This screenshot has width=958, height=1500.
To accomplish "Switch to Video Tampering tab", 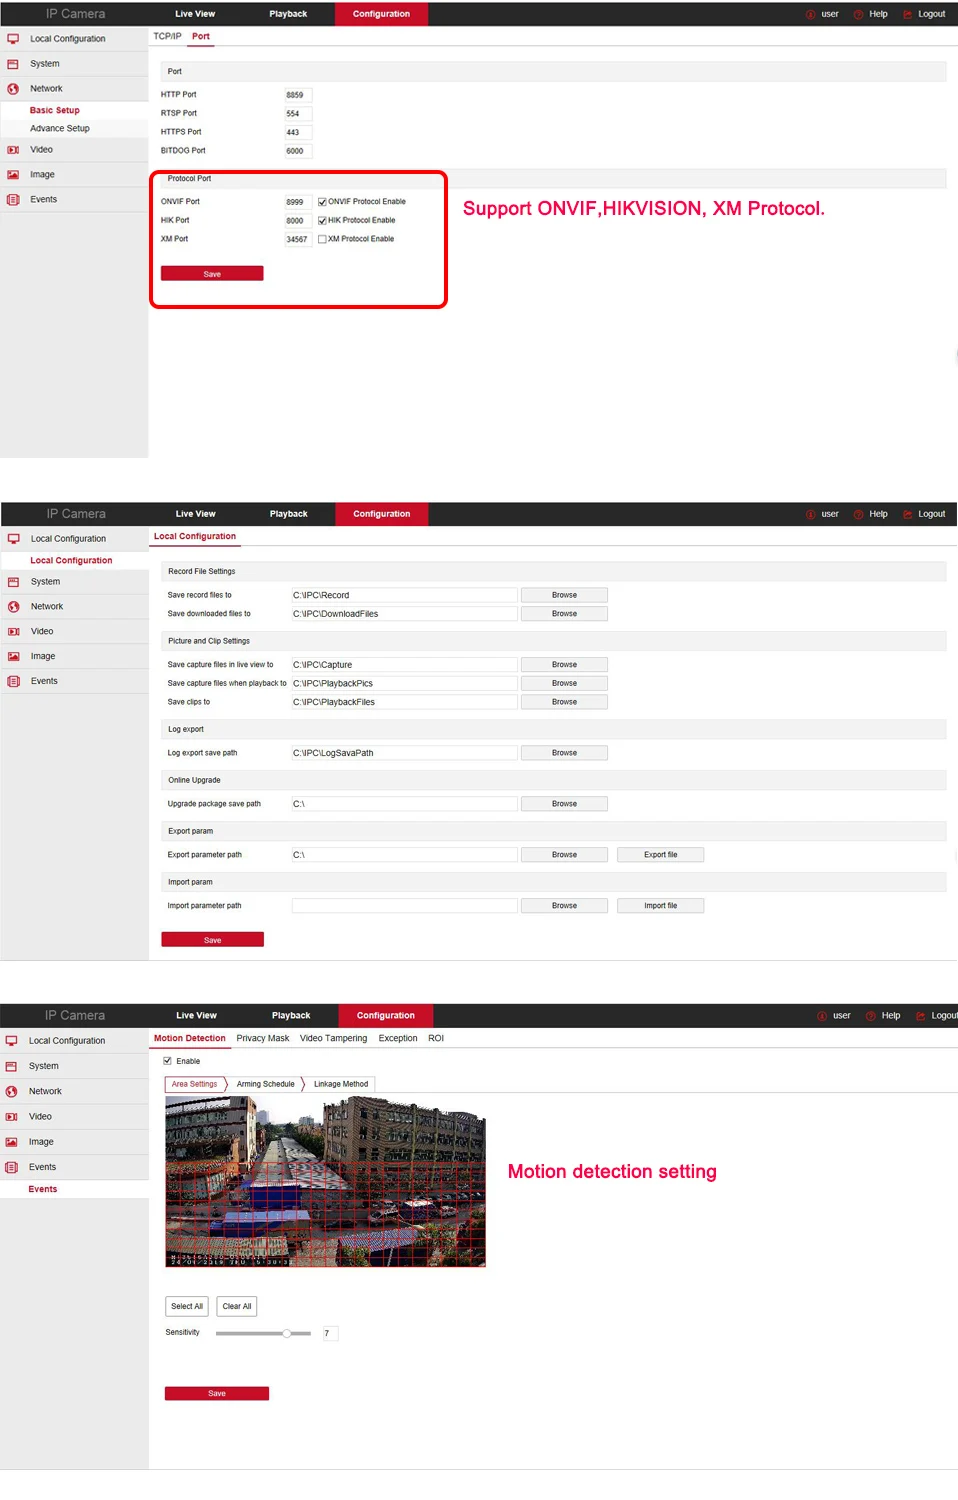I will (333, 1039).
